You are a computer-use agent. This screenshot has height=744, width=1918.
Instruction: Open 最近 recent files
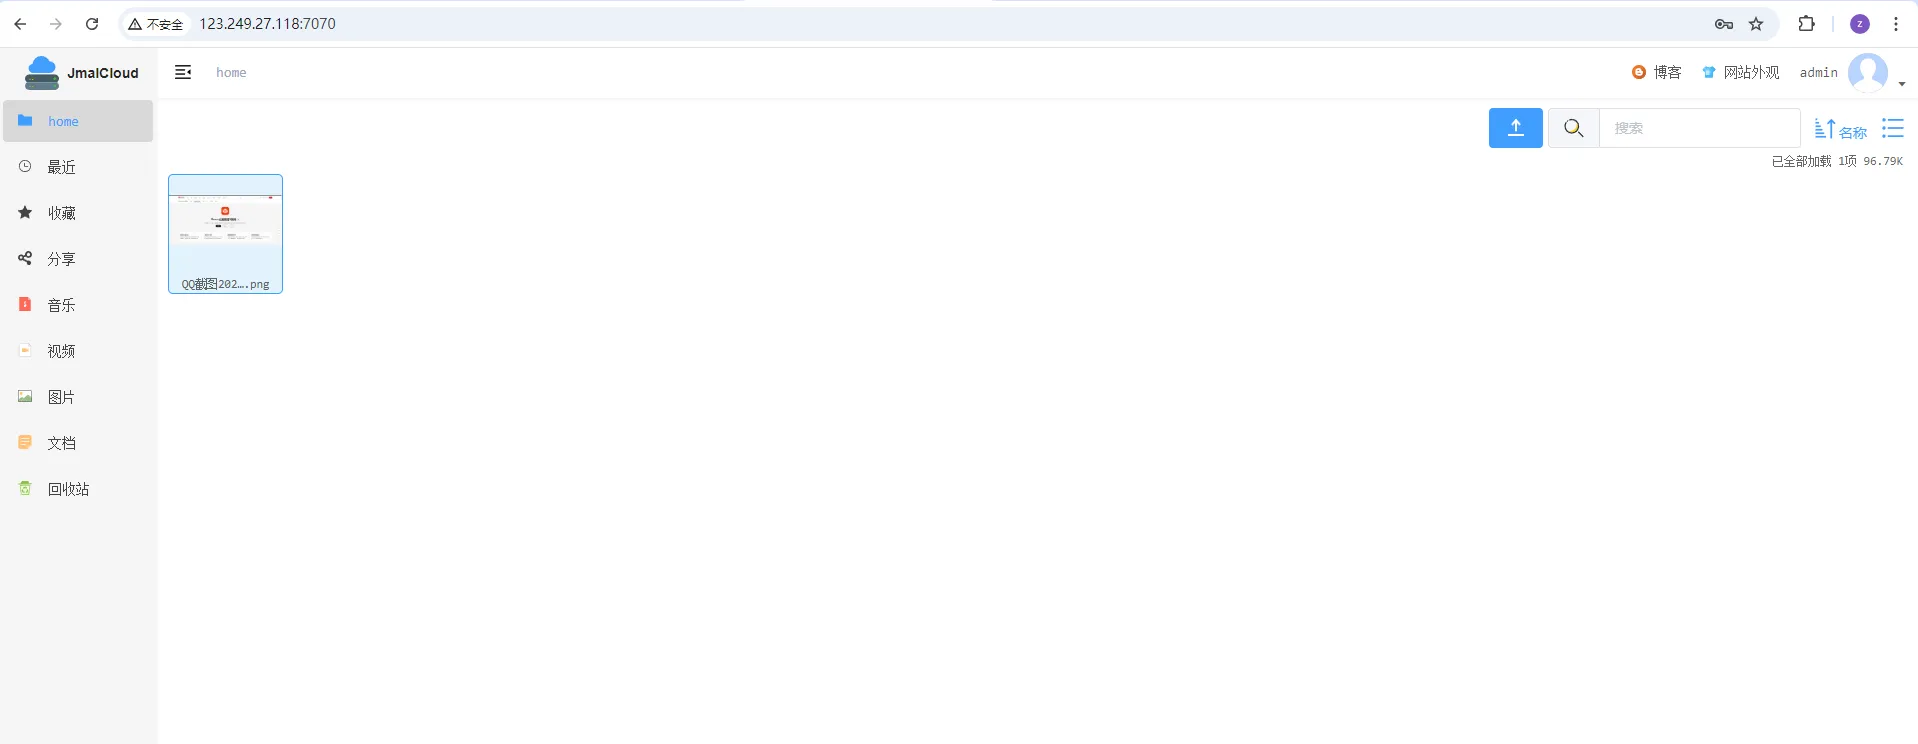78,167
